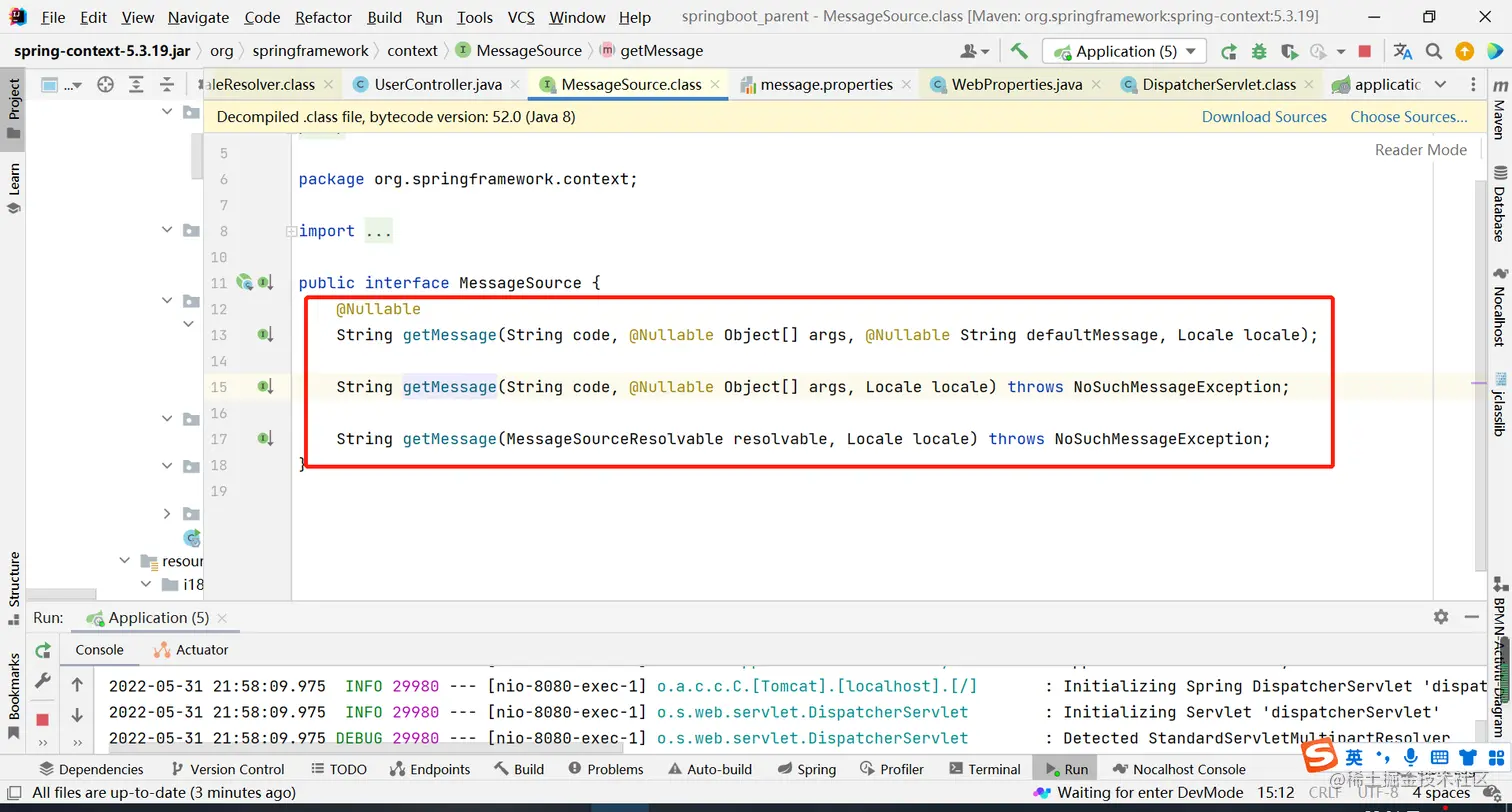
Task: Click the 15:12 caret position in status bar
Action: pyautogui.click(x=1276, y=793)
